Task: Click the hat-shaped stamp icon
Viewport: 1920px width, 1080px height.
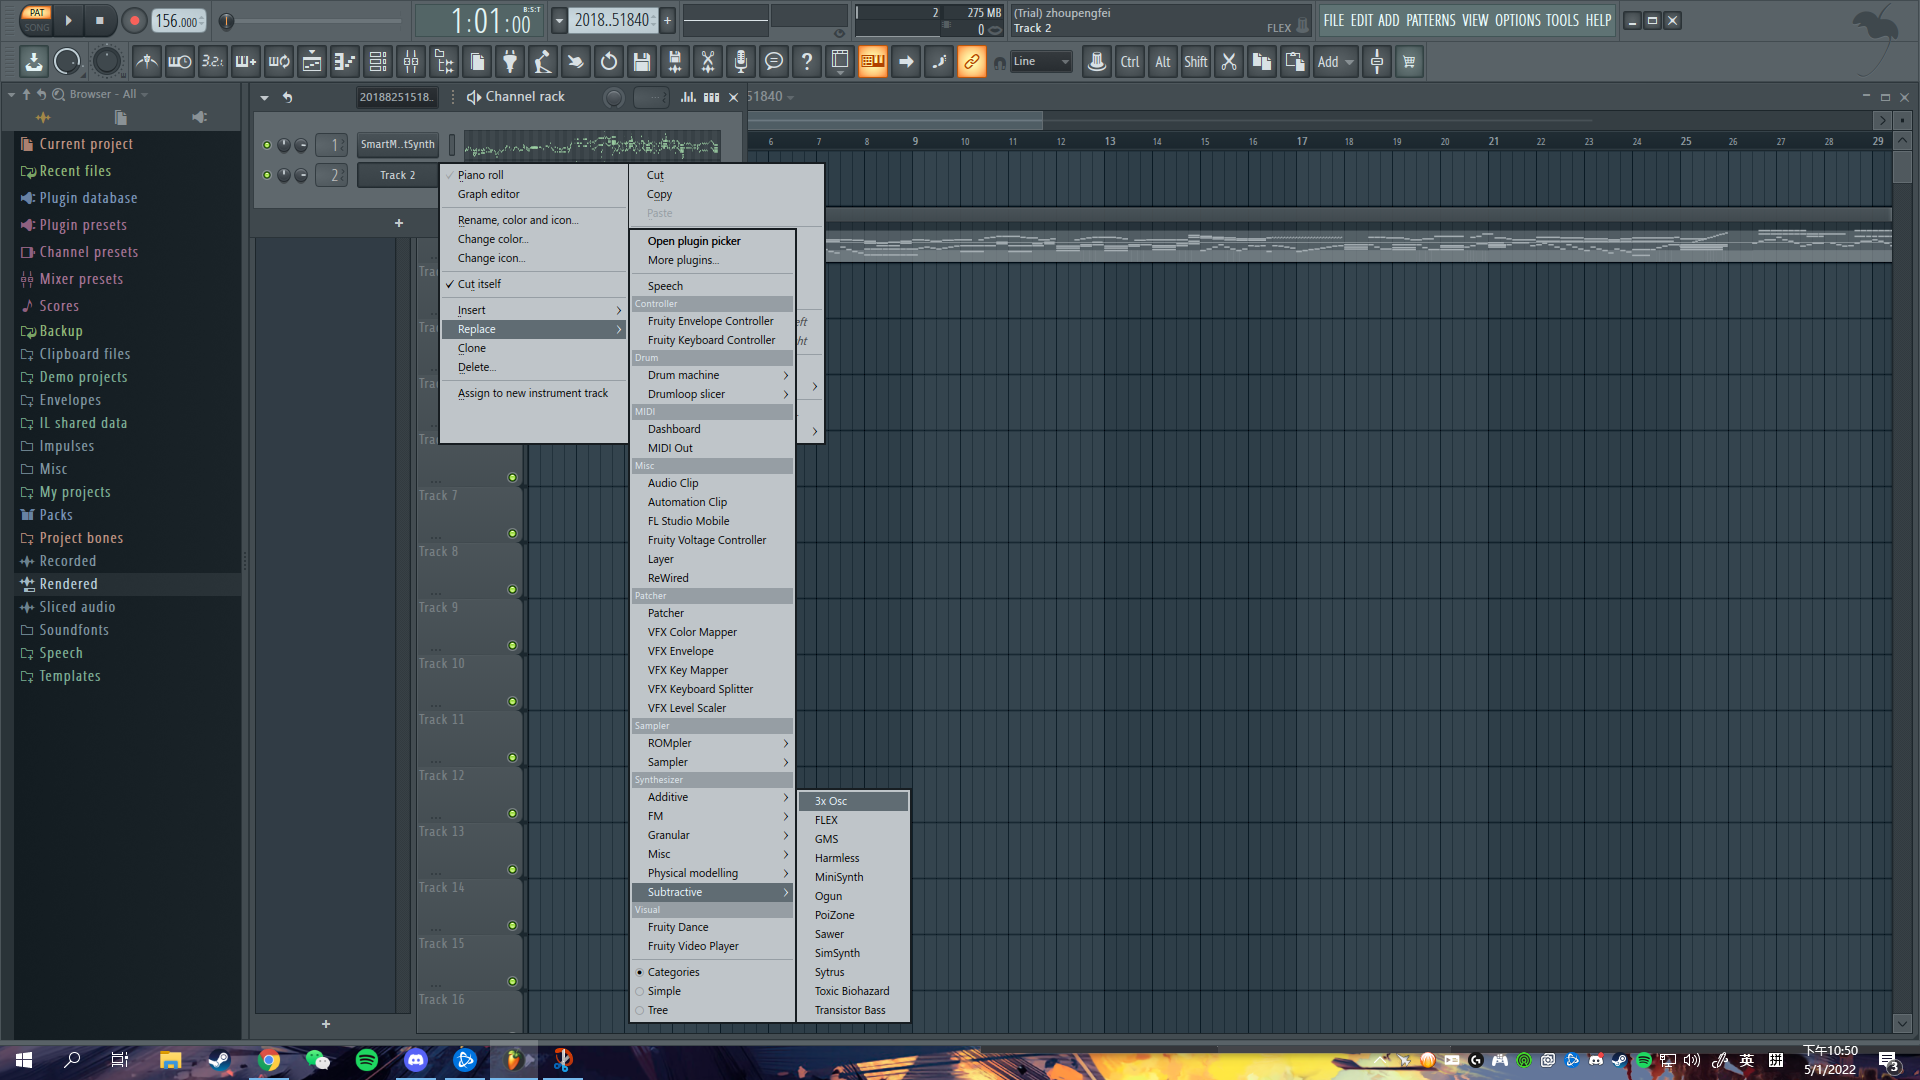Action: point(1096,62)
